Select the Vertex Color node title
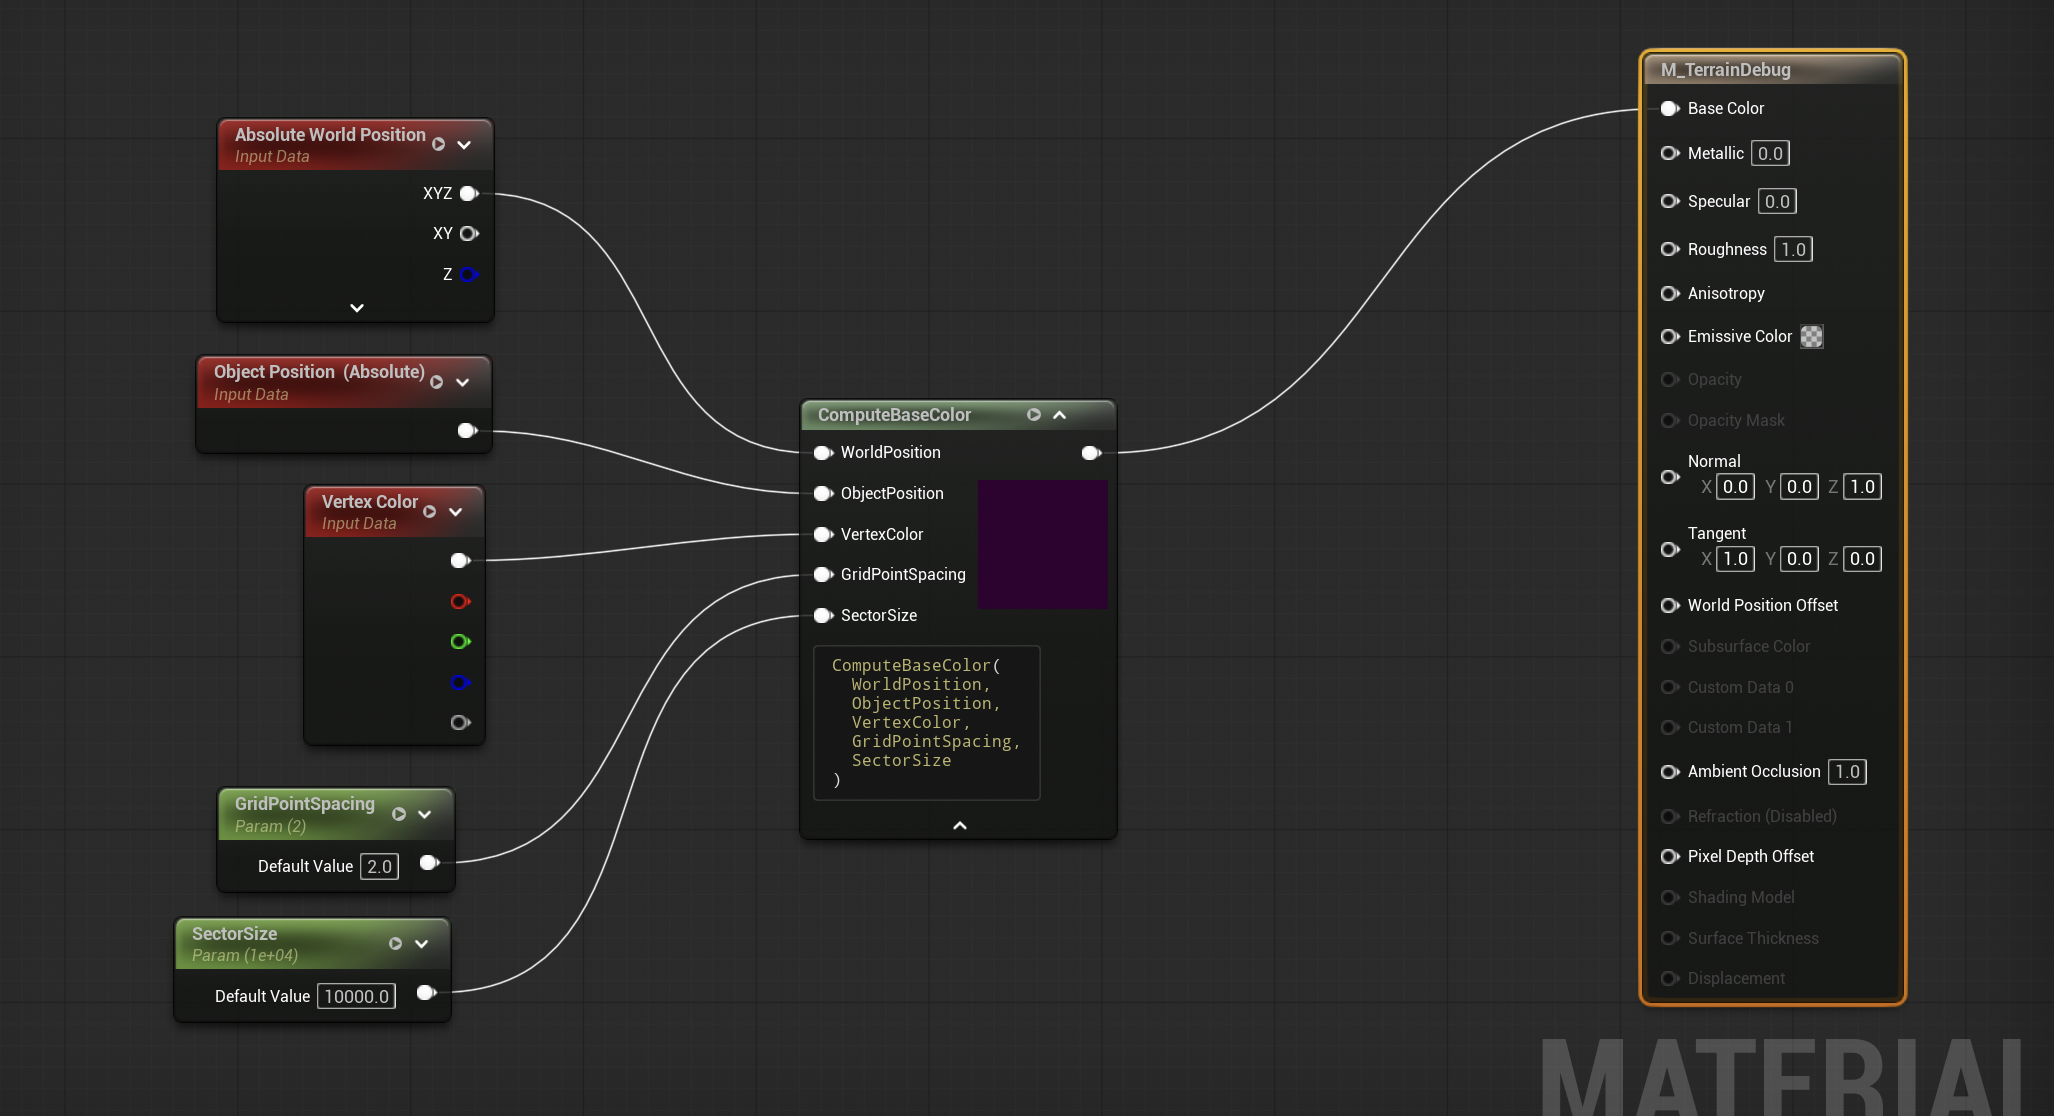 [370, 502]
